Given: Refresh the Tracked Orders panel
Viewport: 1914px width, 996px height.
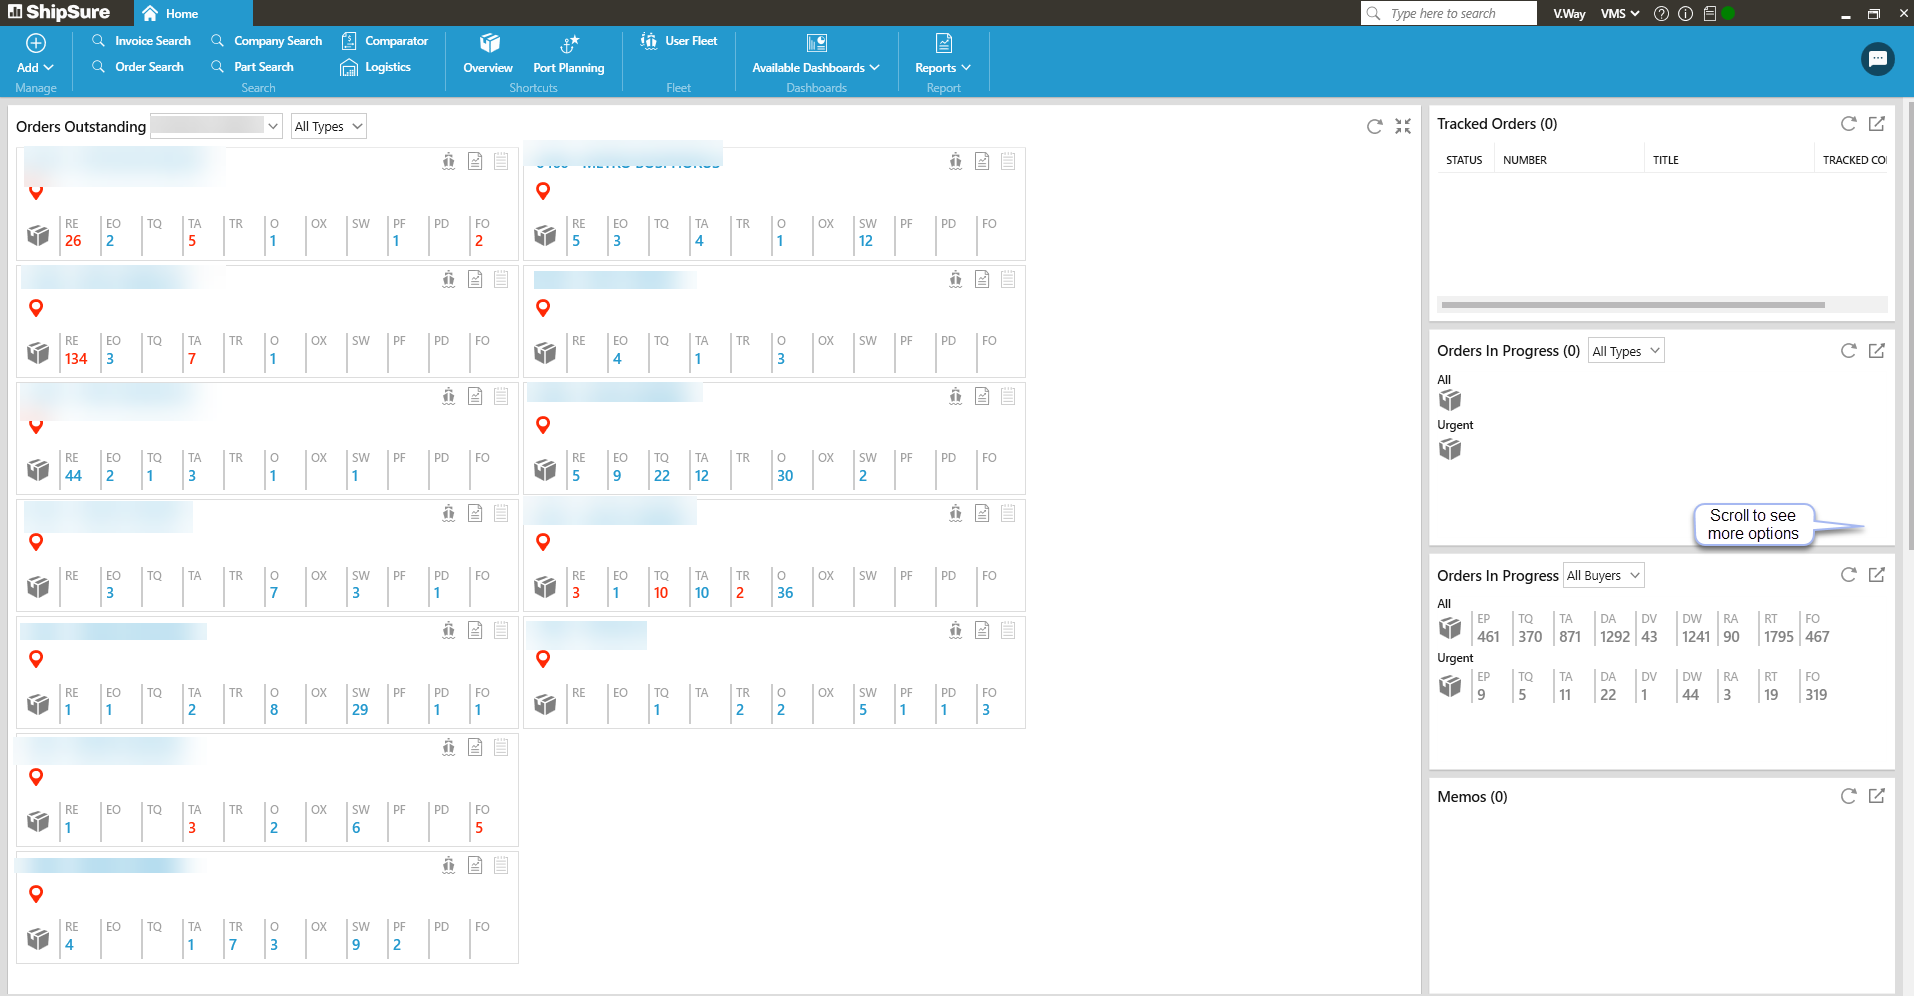Looking at the screenshot, I should (1848, 124).
